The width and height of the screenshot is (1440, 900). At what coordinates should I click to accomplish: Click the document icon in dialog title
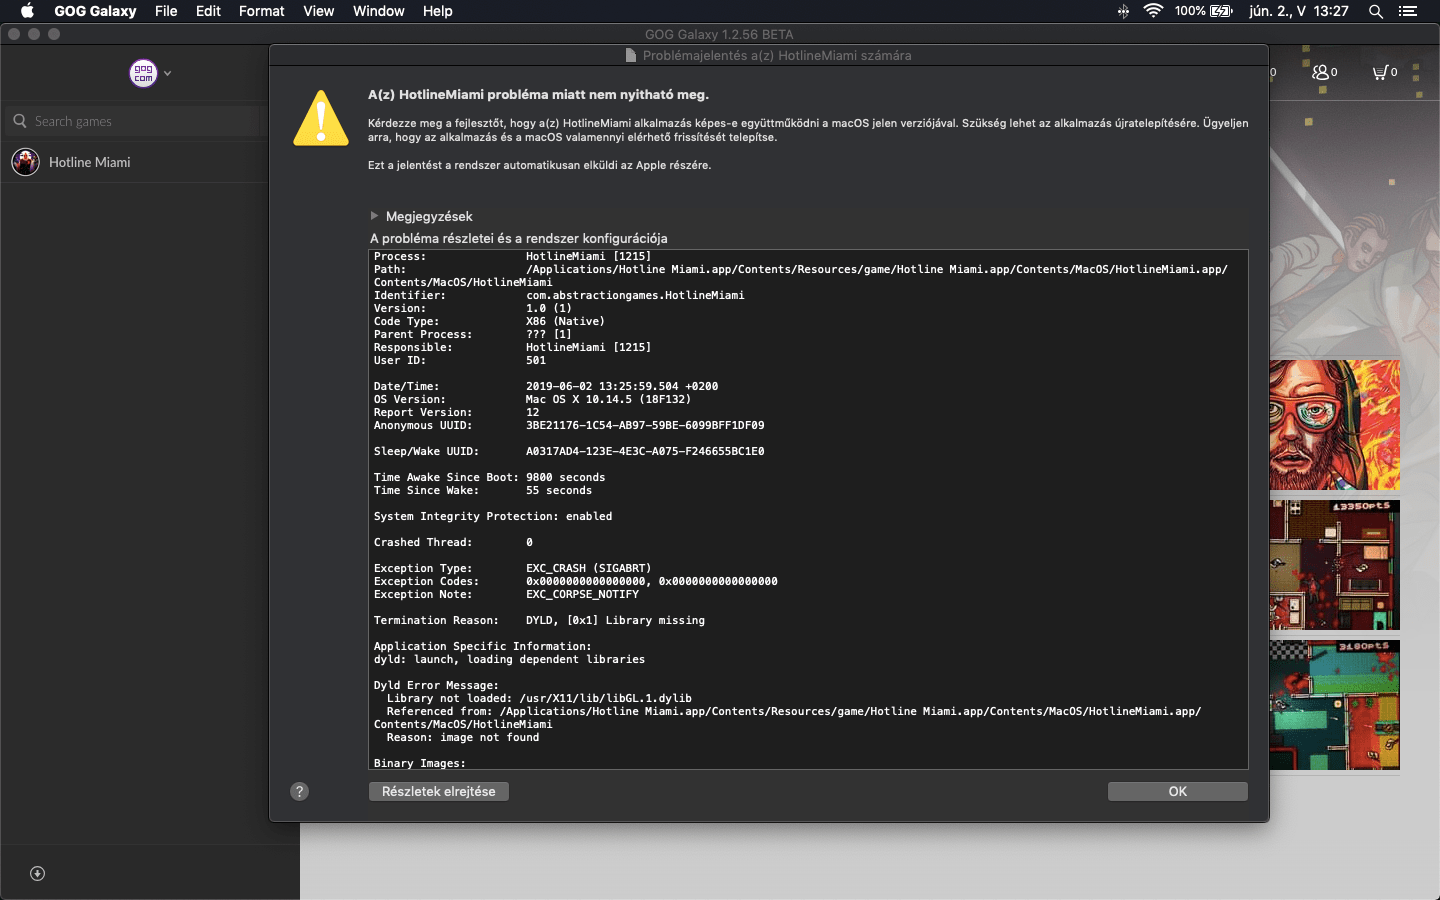click(x=631, y=56)
